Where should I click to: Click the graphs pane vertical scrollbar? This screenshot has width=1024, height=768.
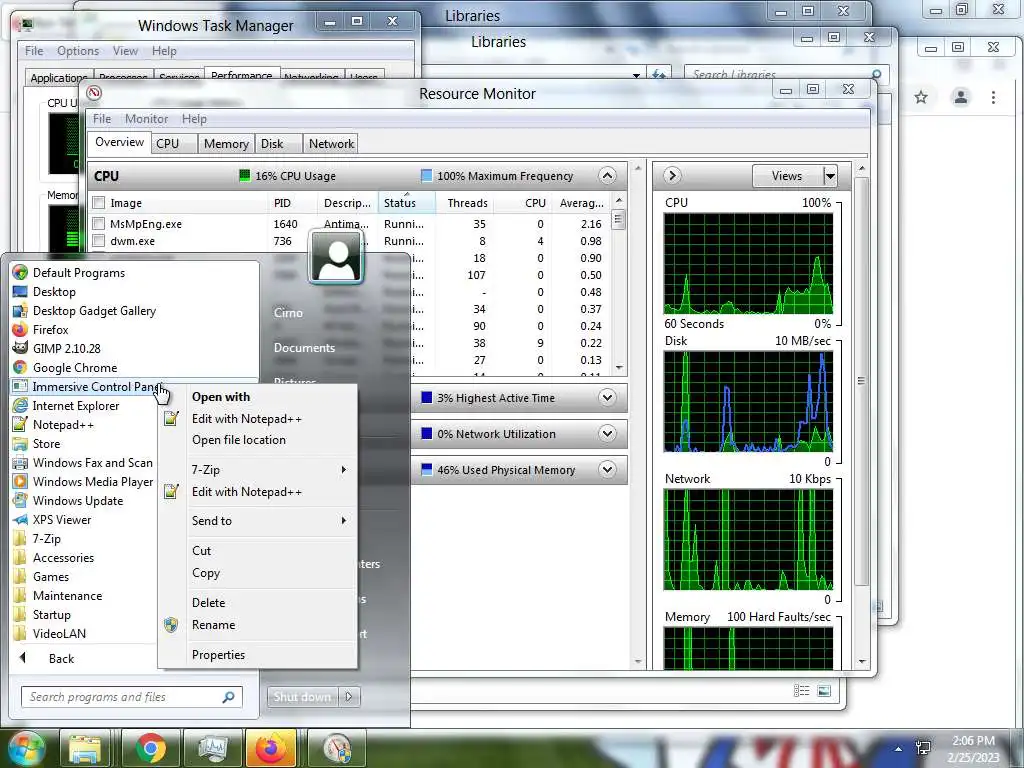(862, 381)
